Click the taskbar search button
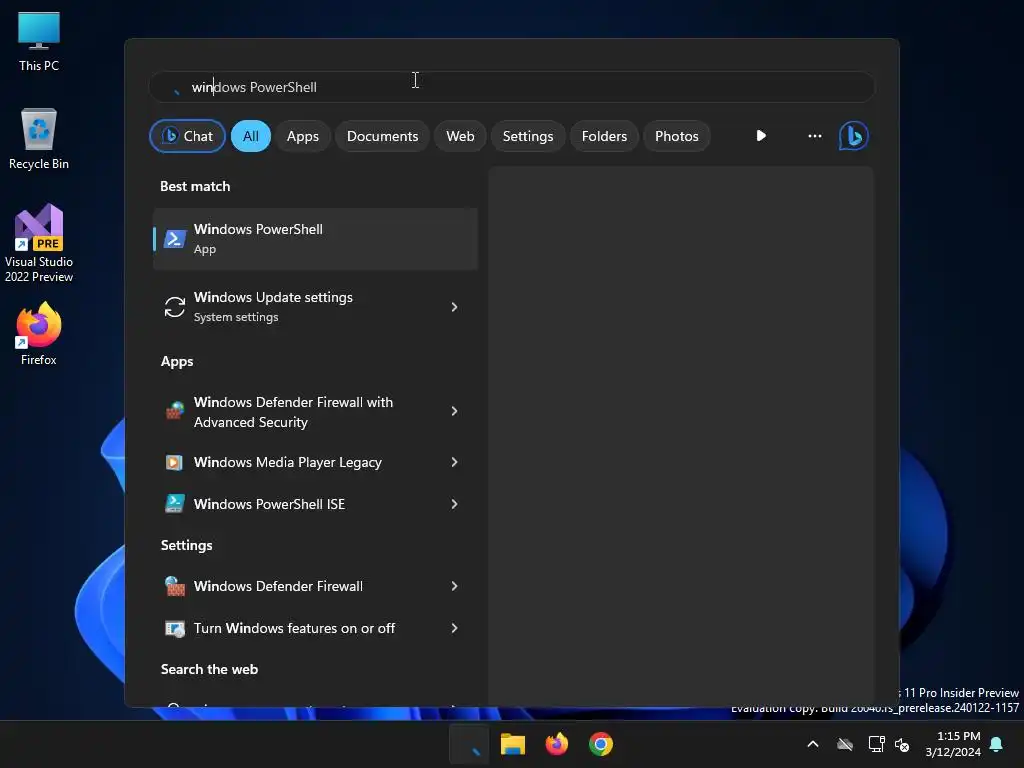 tap(469, 744)
